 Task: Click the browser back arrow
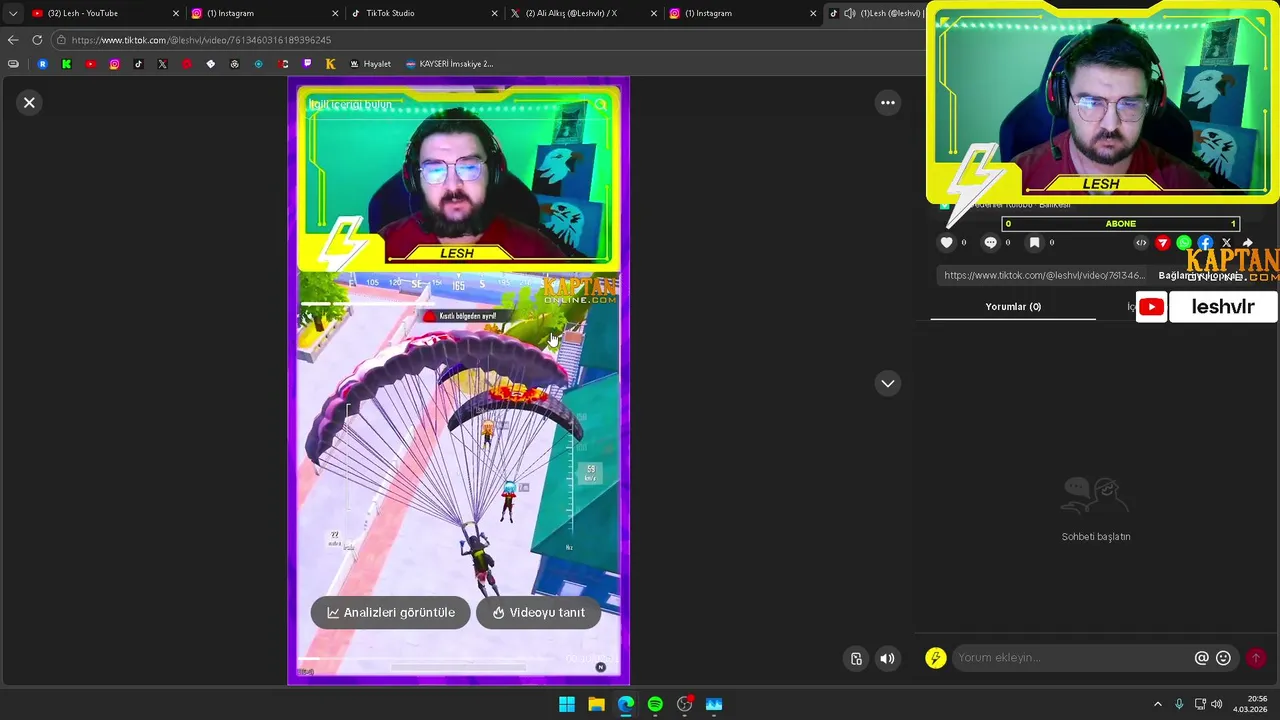point(12,40)
